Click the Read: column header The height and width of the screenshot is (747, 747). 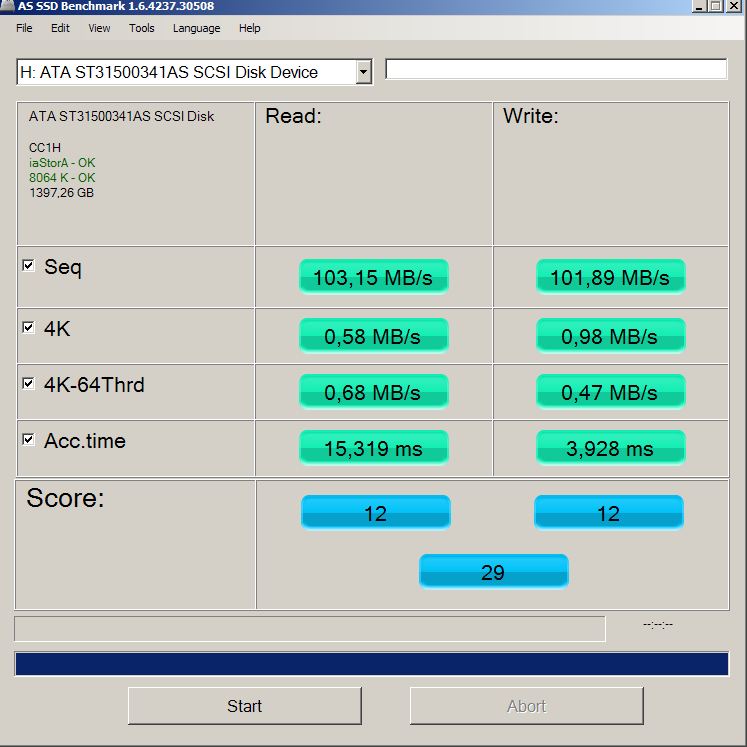tap(293, 116)
